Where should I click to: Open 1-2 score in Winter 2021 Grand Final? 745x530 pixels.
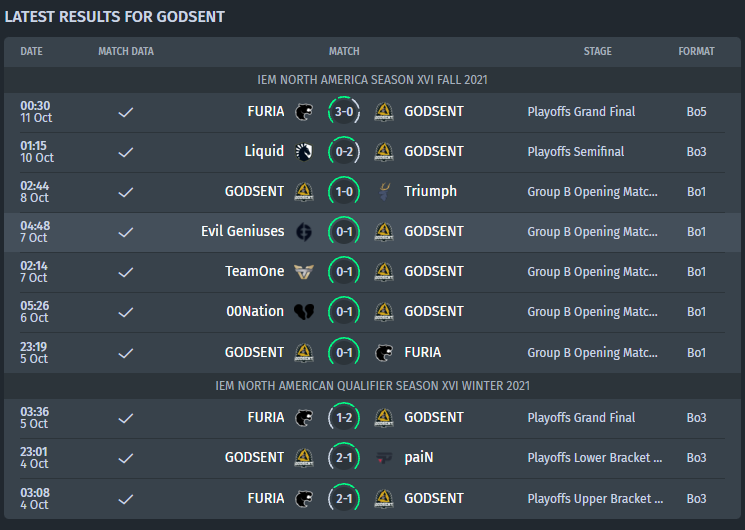tap(344, 418)
